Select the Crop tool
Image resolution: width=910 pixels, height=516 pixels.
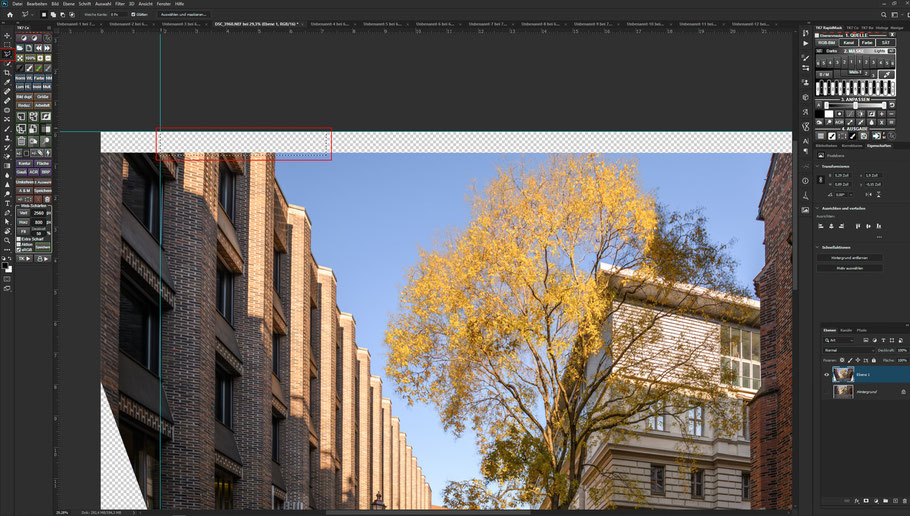pyautogui.click(x=7, y=73)
